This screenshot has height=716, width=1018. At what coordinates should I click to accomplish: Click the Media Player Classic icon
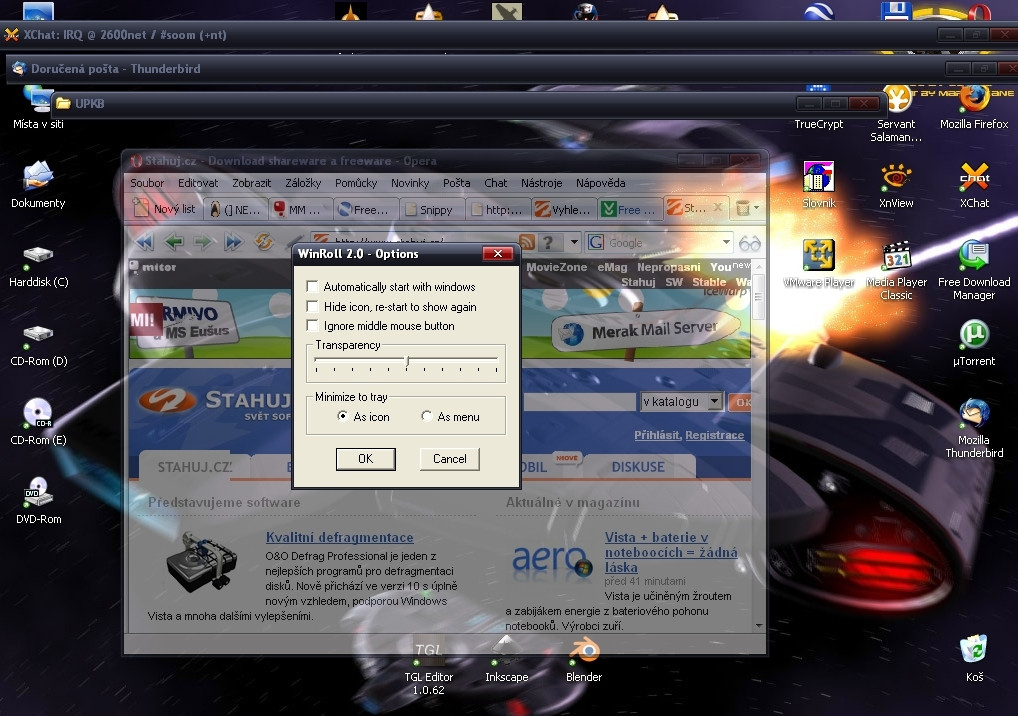coord(896,271)
